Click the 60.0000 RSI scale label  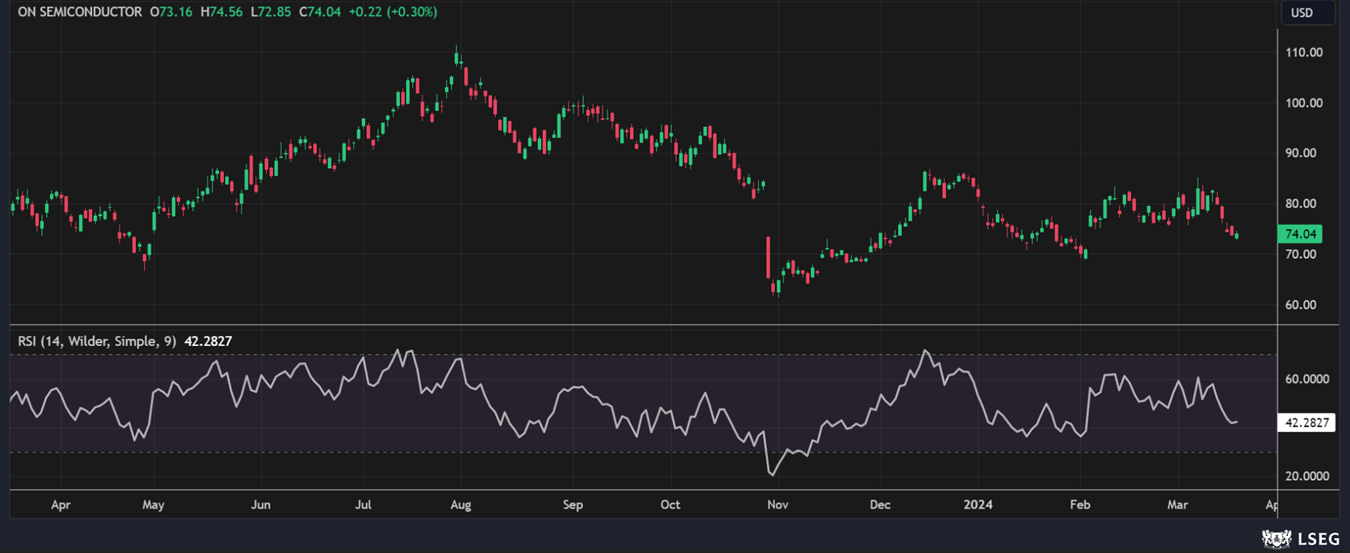1306,380
